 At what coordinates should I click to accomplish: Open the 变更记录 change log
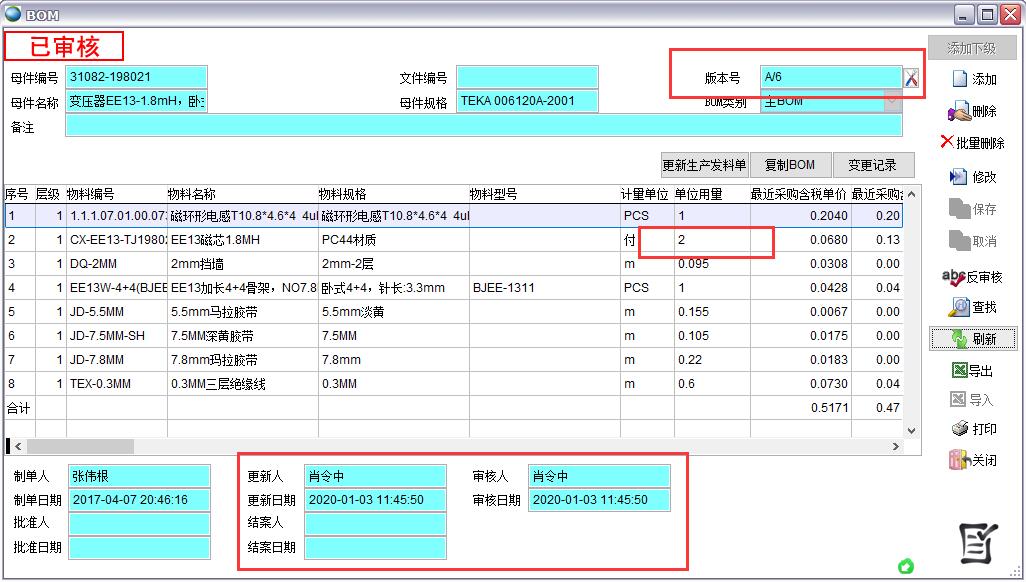pyautogui.click(x=872, y=165)
